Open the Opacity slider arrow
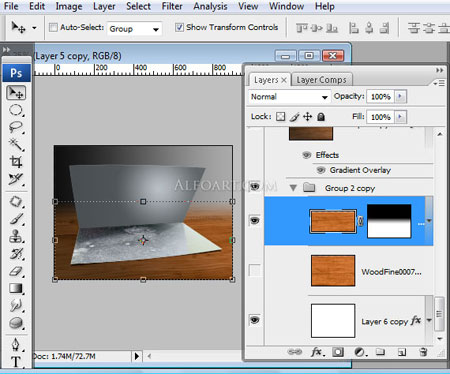Viewport: 450px width, 374px height. click(x=400, y=97)
